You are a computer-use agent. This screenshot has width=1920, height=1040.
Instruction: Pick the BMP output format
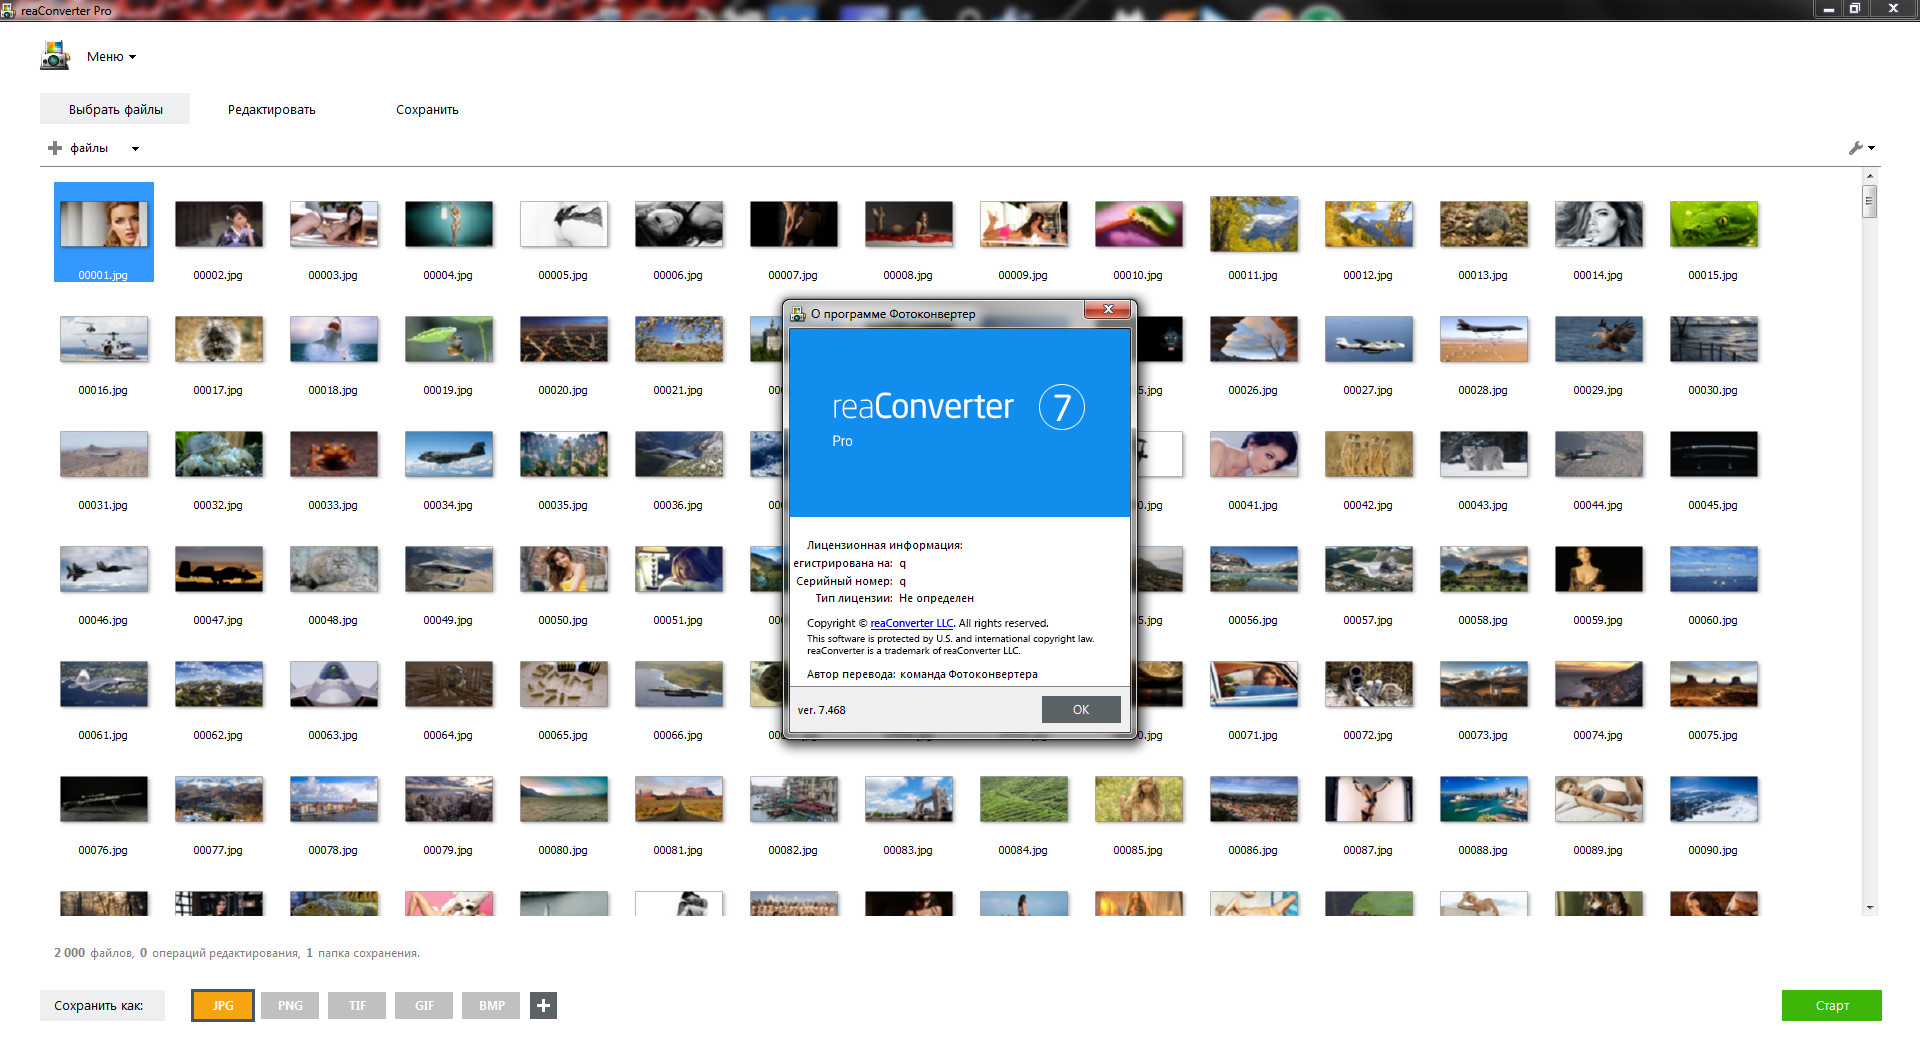(x=491, y=1006)
